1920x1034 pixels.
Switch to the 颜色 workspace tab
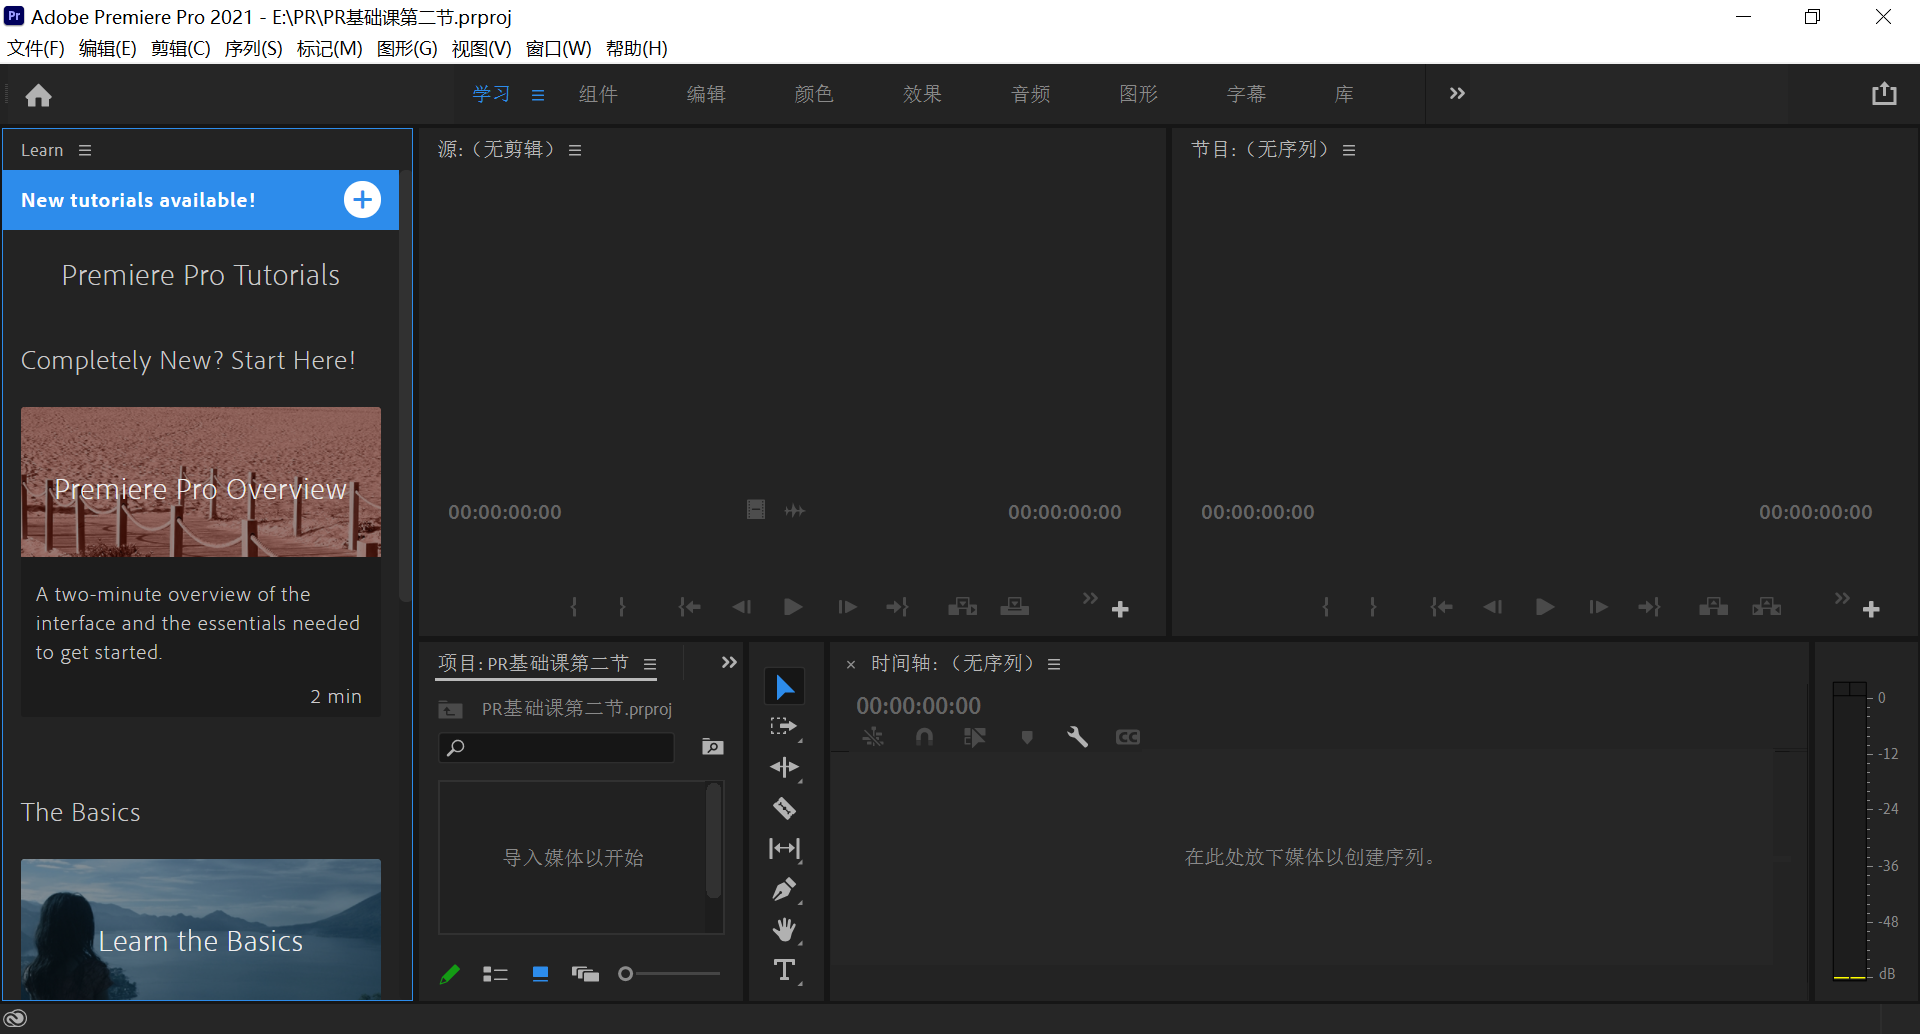[814, 94]
